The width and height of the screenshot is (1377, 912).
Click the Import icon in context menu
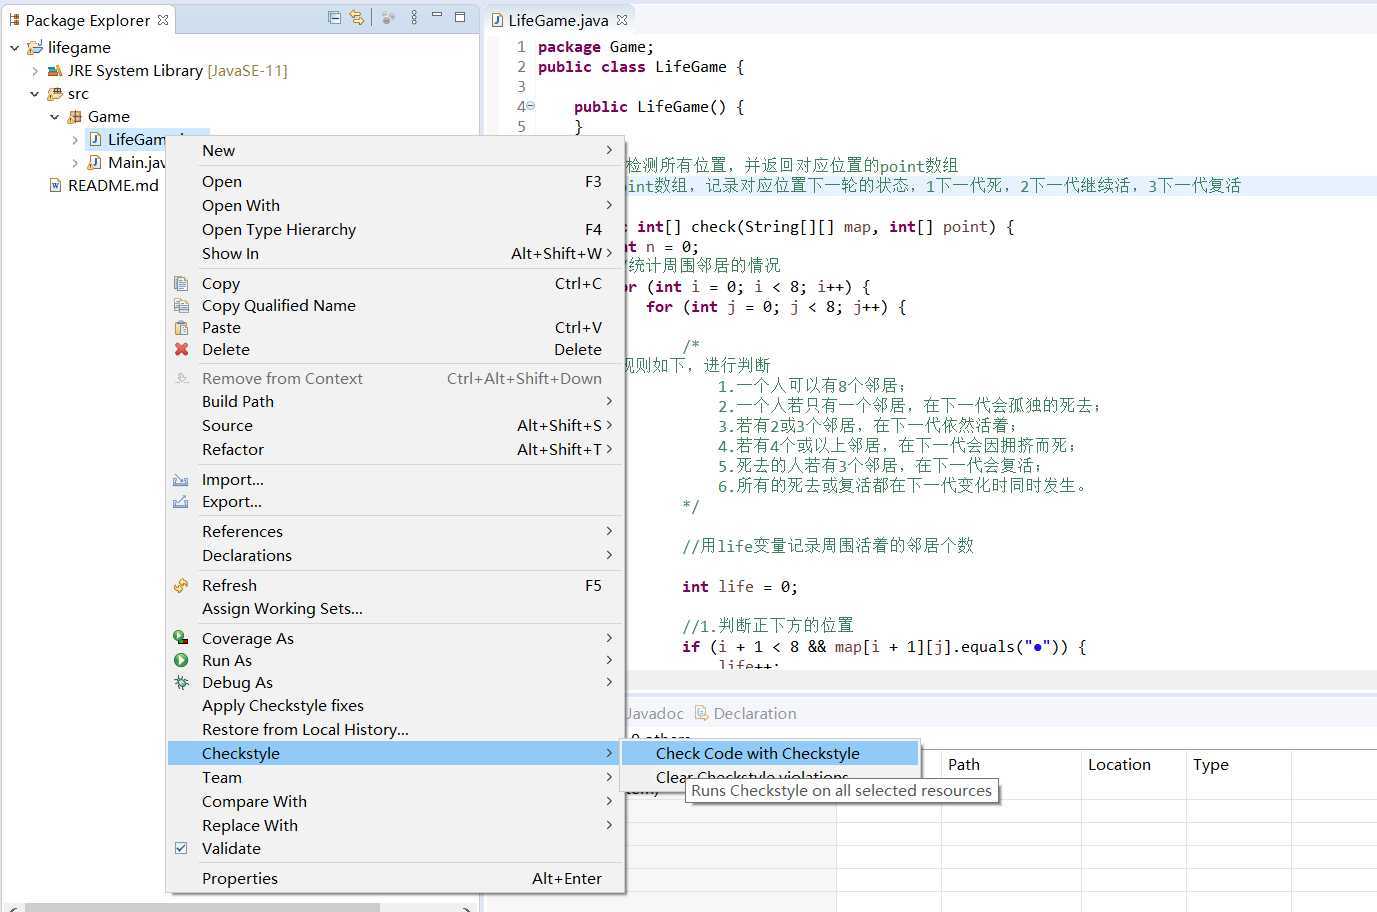tap(181, 480)
